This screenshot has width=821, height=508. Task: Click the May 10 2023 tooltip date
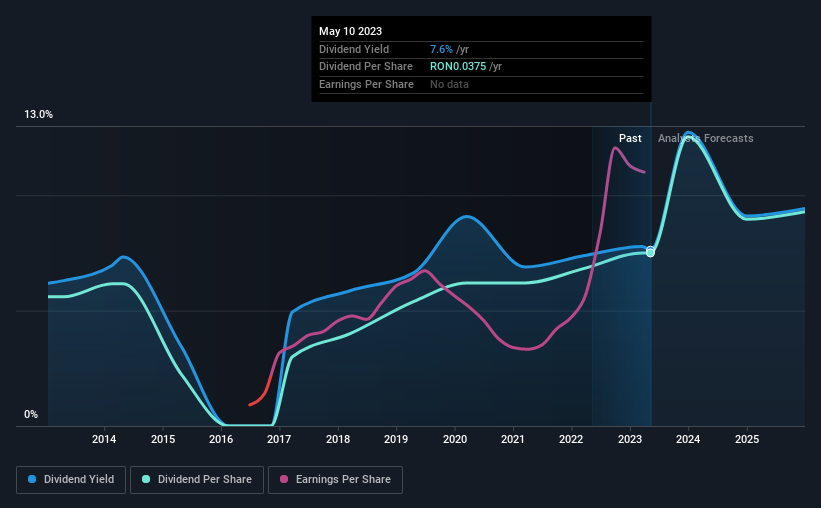coord(350,31)
